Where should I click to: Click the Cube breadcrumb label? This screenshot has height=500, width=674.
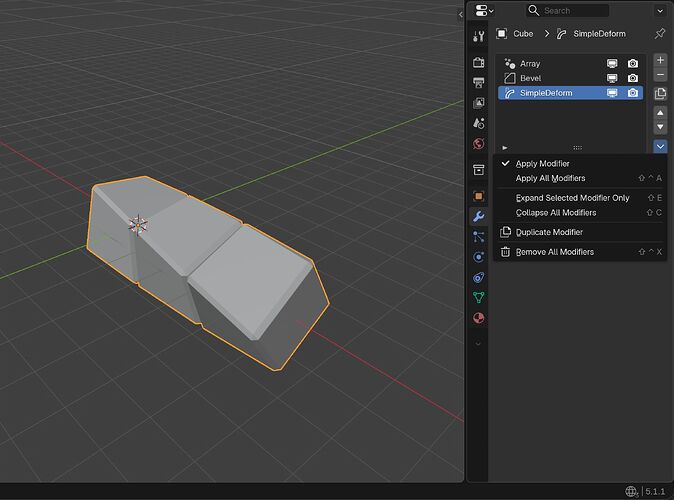pos(523,34)
